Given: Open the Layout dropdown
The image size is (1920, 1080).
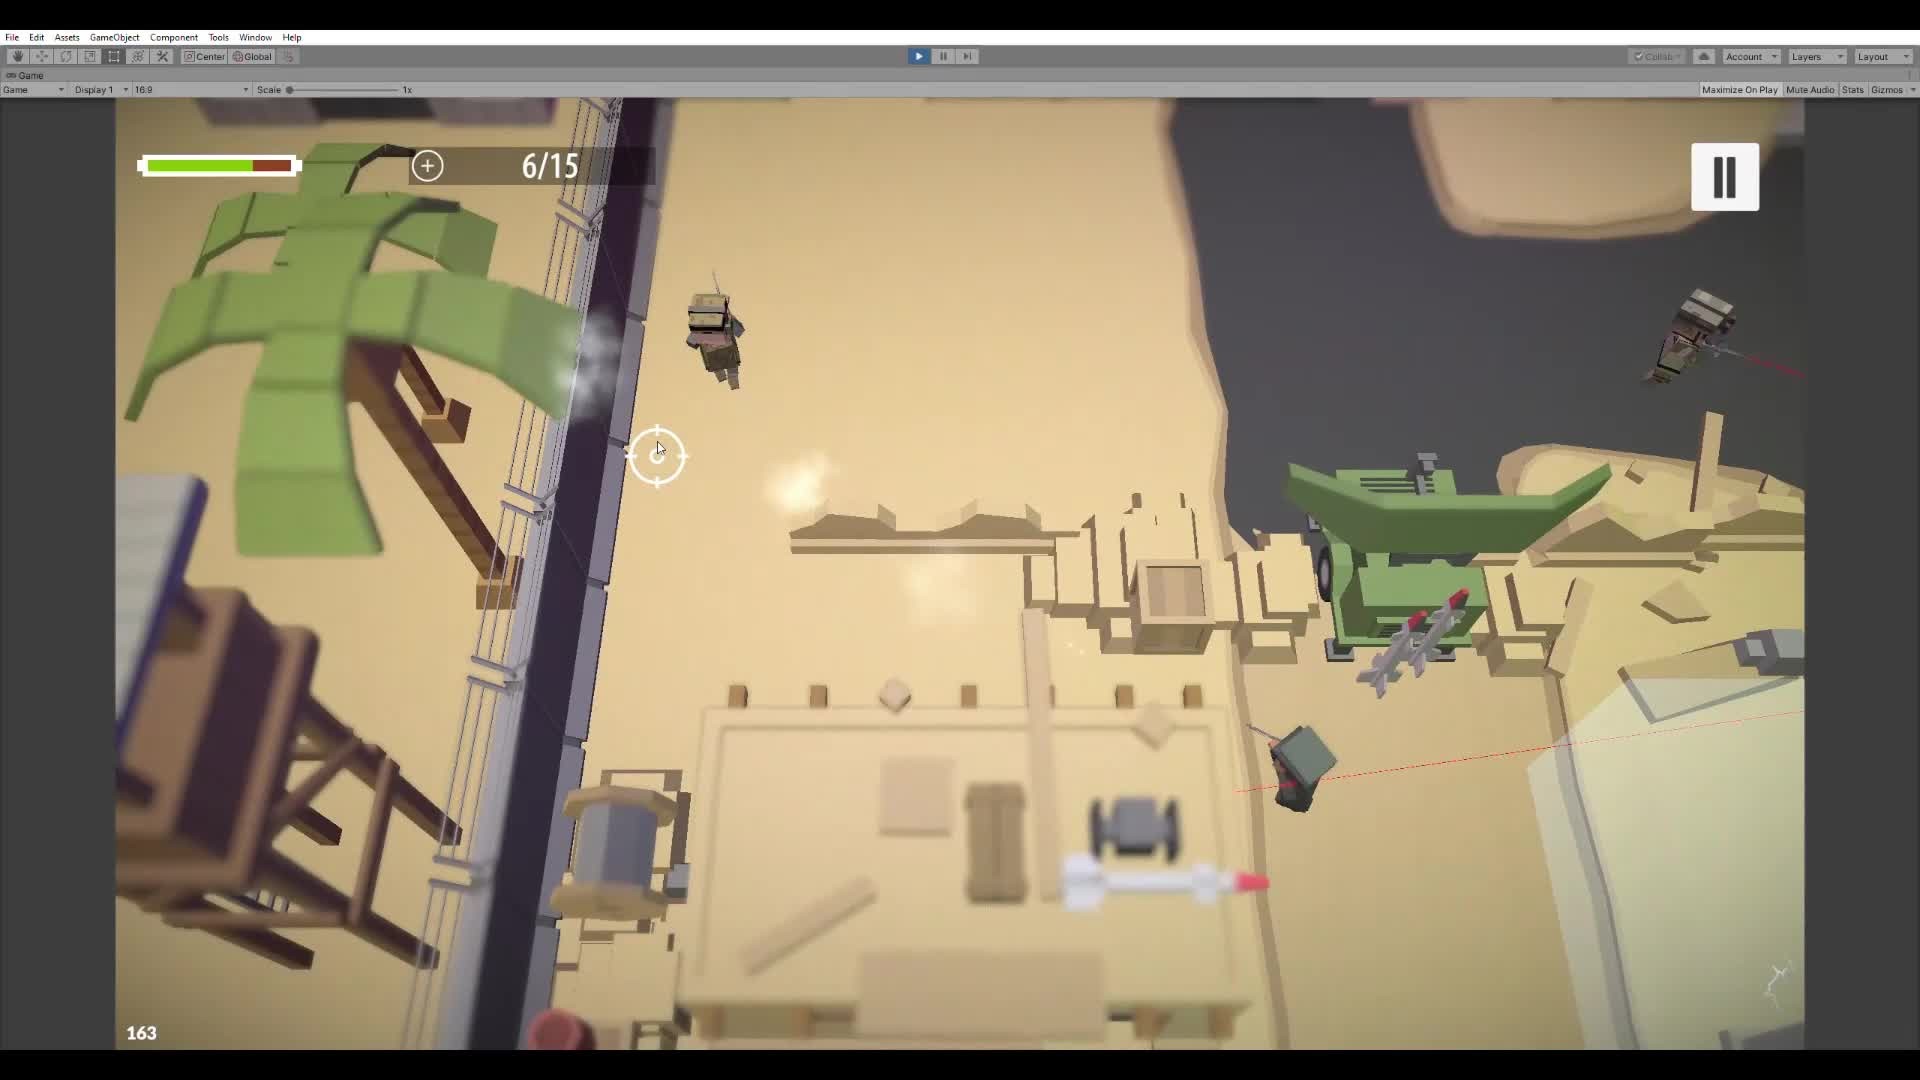Looking at the screenshot, I should tap(1881, 57).
